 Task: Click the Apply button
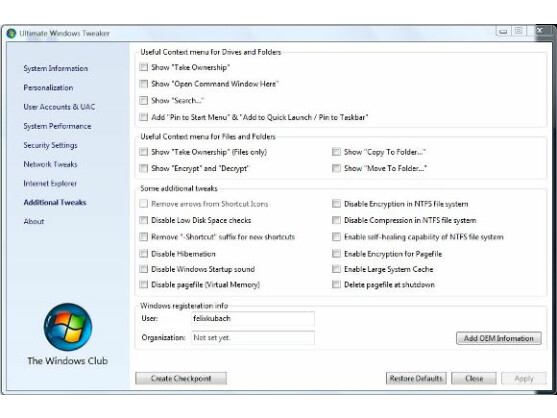pyautogui.click(x=524, y=378)
